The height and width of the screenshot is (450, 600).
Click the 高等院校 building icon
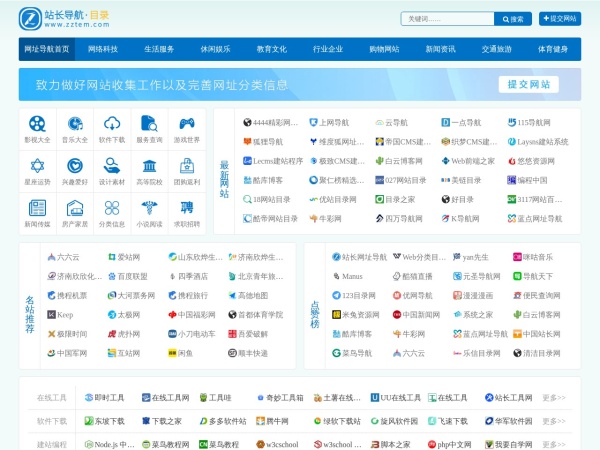[x=149, y=166]
